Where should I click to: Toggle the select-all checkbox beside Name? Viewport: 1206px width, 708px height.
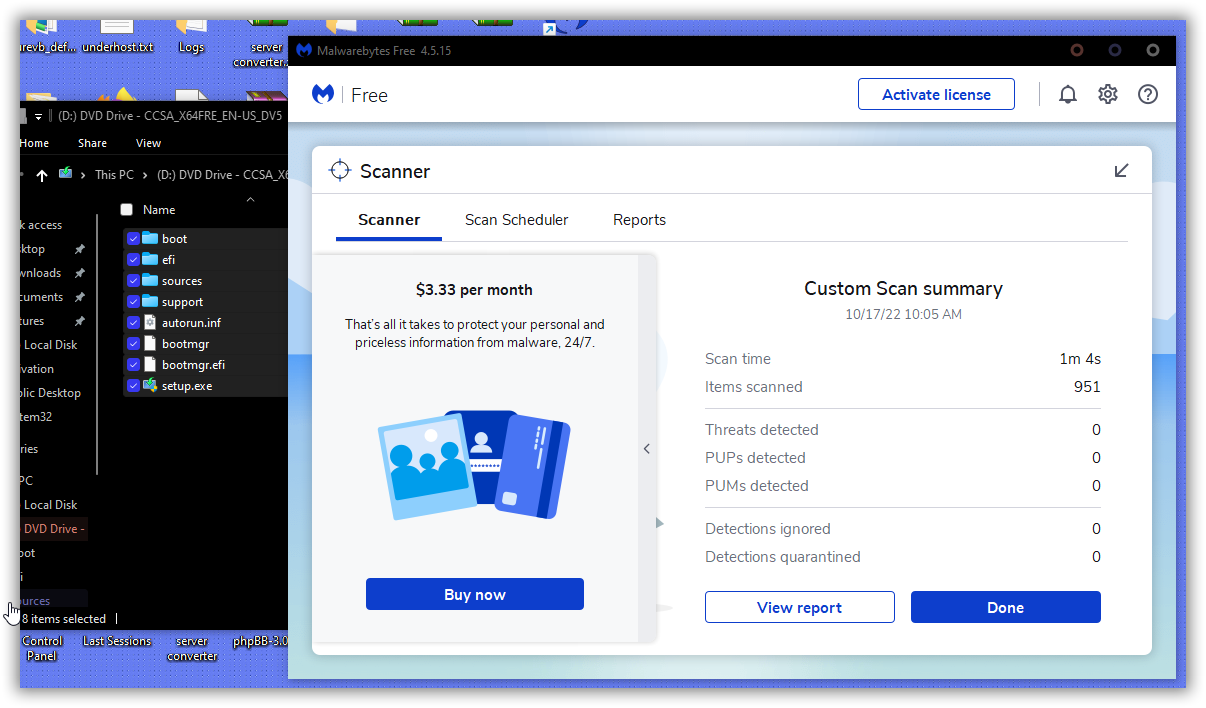coord(126,210)
